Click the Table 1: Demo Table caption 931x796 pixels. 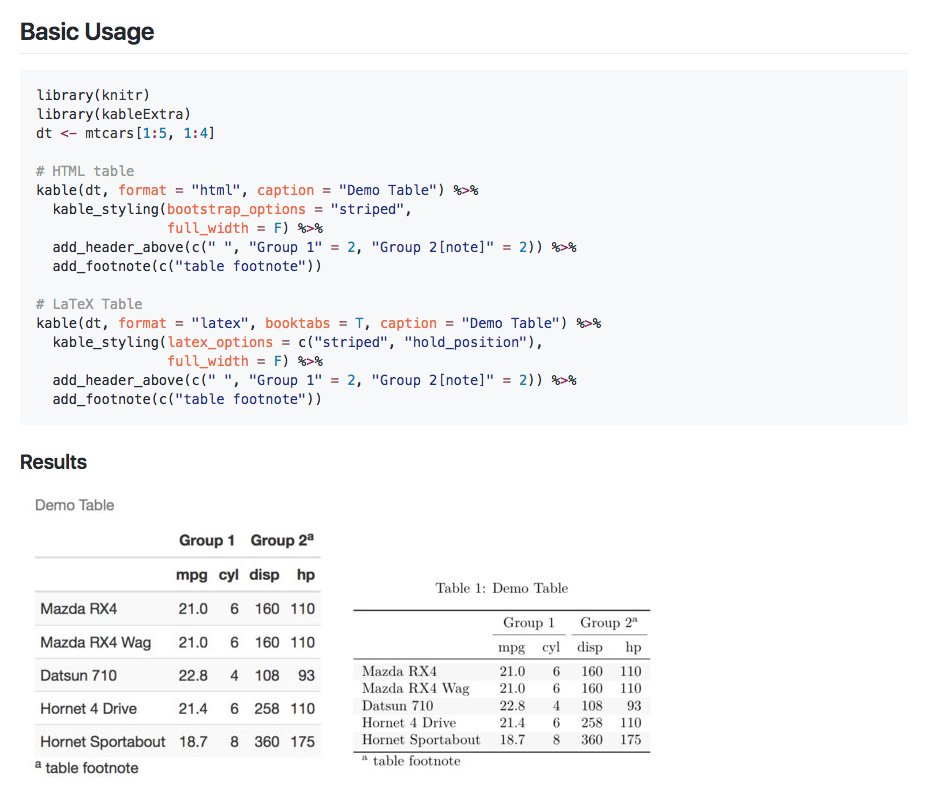502,587
